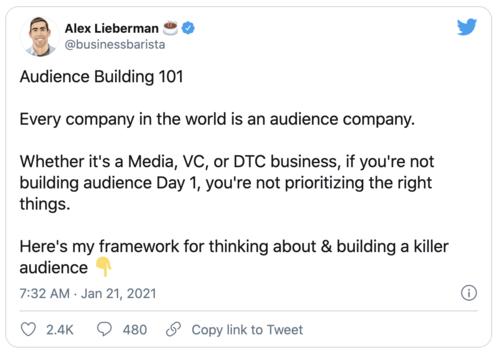Image resolution: width=500 pixels, height=360 pixels.
Task: Click the 2.4K likes count
Action: 60,330
